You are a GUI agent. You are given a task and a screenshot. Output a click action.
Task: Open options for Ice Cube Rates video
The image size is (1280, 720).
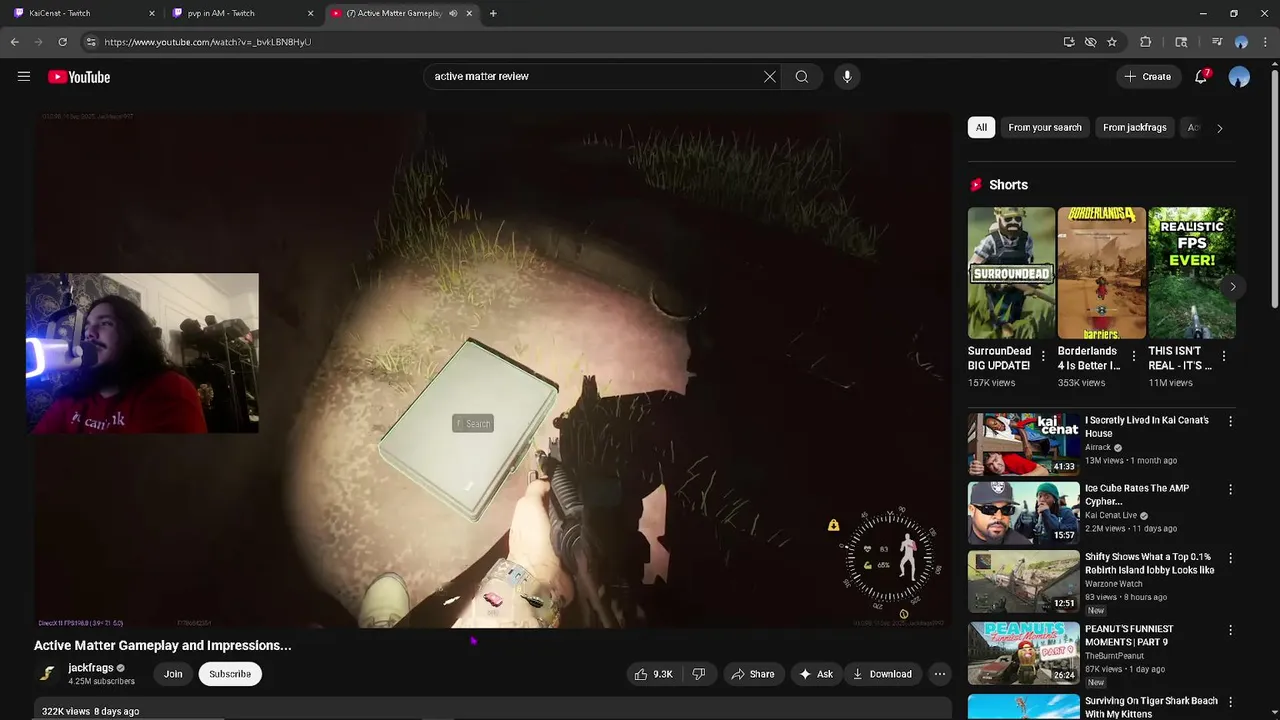[x=1230, y=490]
